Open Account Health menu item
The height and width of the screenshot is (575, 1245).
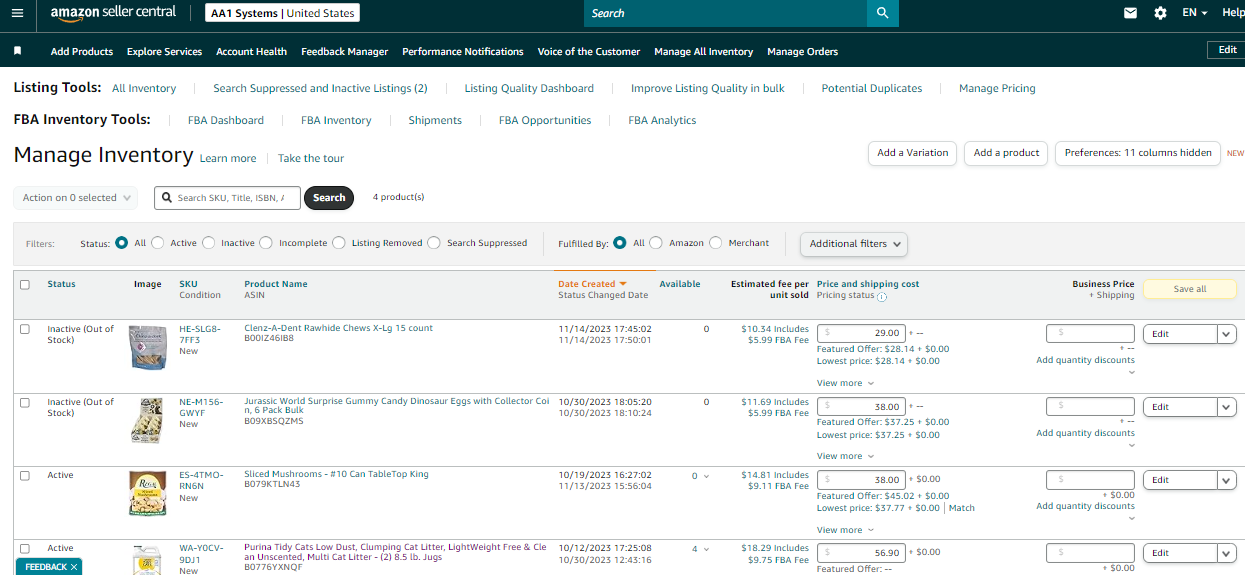tap(251, 52)
